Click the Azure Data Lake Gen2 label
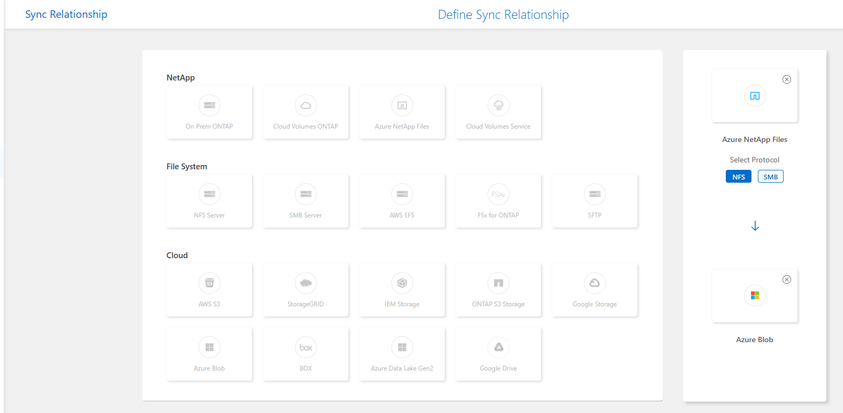Viewport: 843px width, 413px height. [402, 368]
